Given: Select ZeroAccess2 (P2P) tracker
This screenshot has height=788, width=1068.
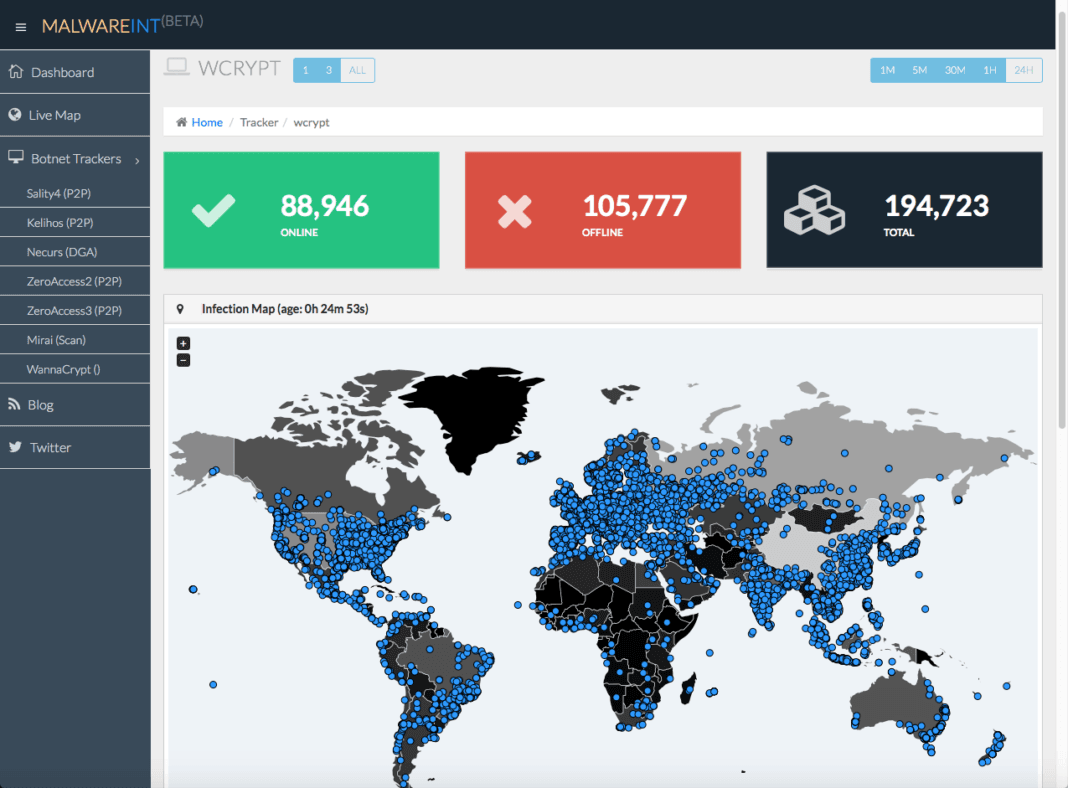Looking at the screenshot, I should tap(75, 281).
